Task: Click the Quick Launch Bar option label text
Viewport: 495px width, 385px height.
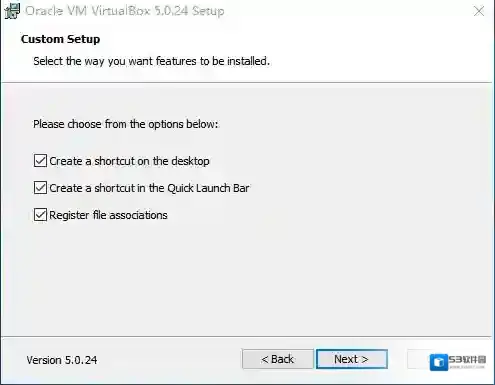Action: point(149,188)
